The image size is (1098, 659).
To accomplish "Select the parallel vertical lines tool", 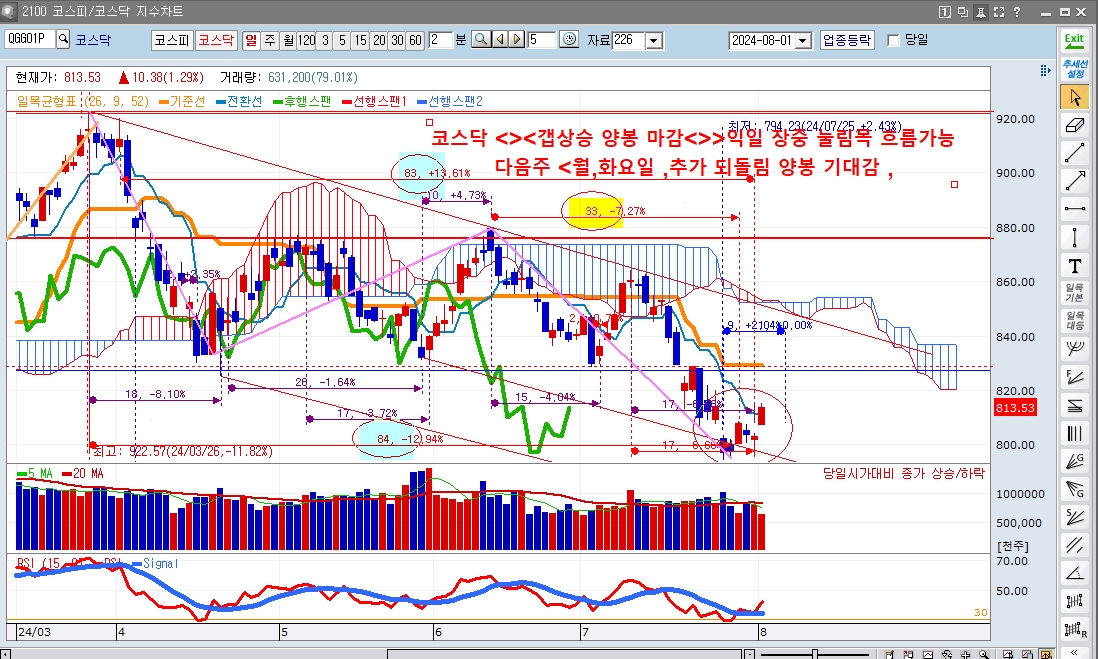I will (1075, 433).
